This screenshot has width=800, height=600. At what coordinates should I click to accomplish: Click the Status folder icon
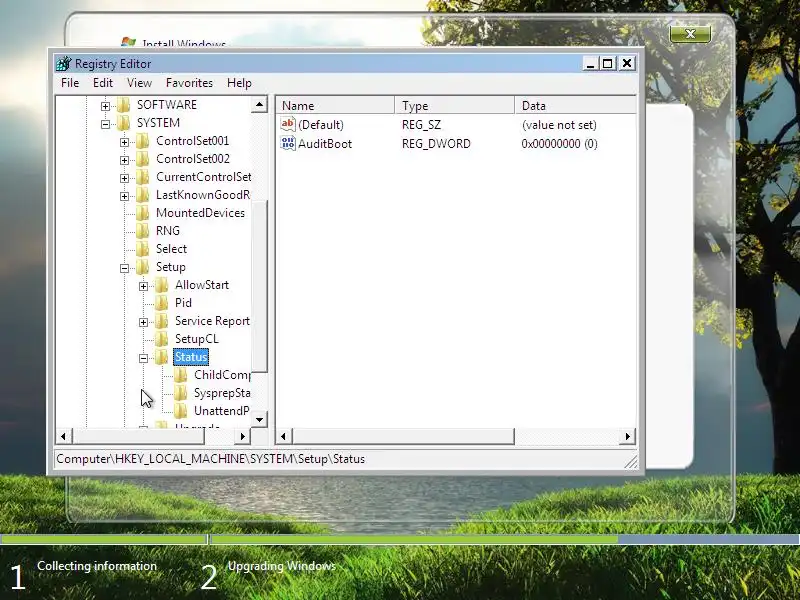click(x=162, y=357)
